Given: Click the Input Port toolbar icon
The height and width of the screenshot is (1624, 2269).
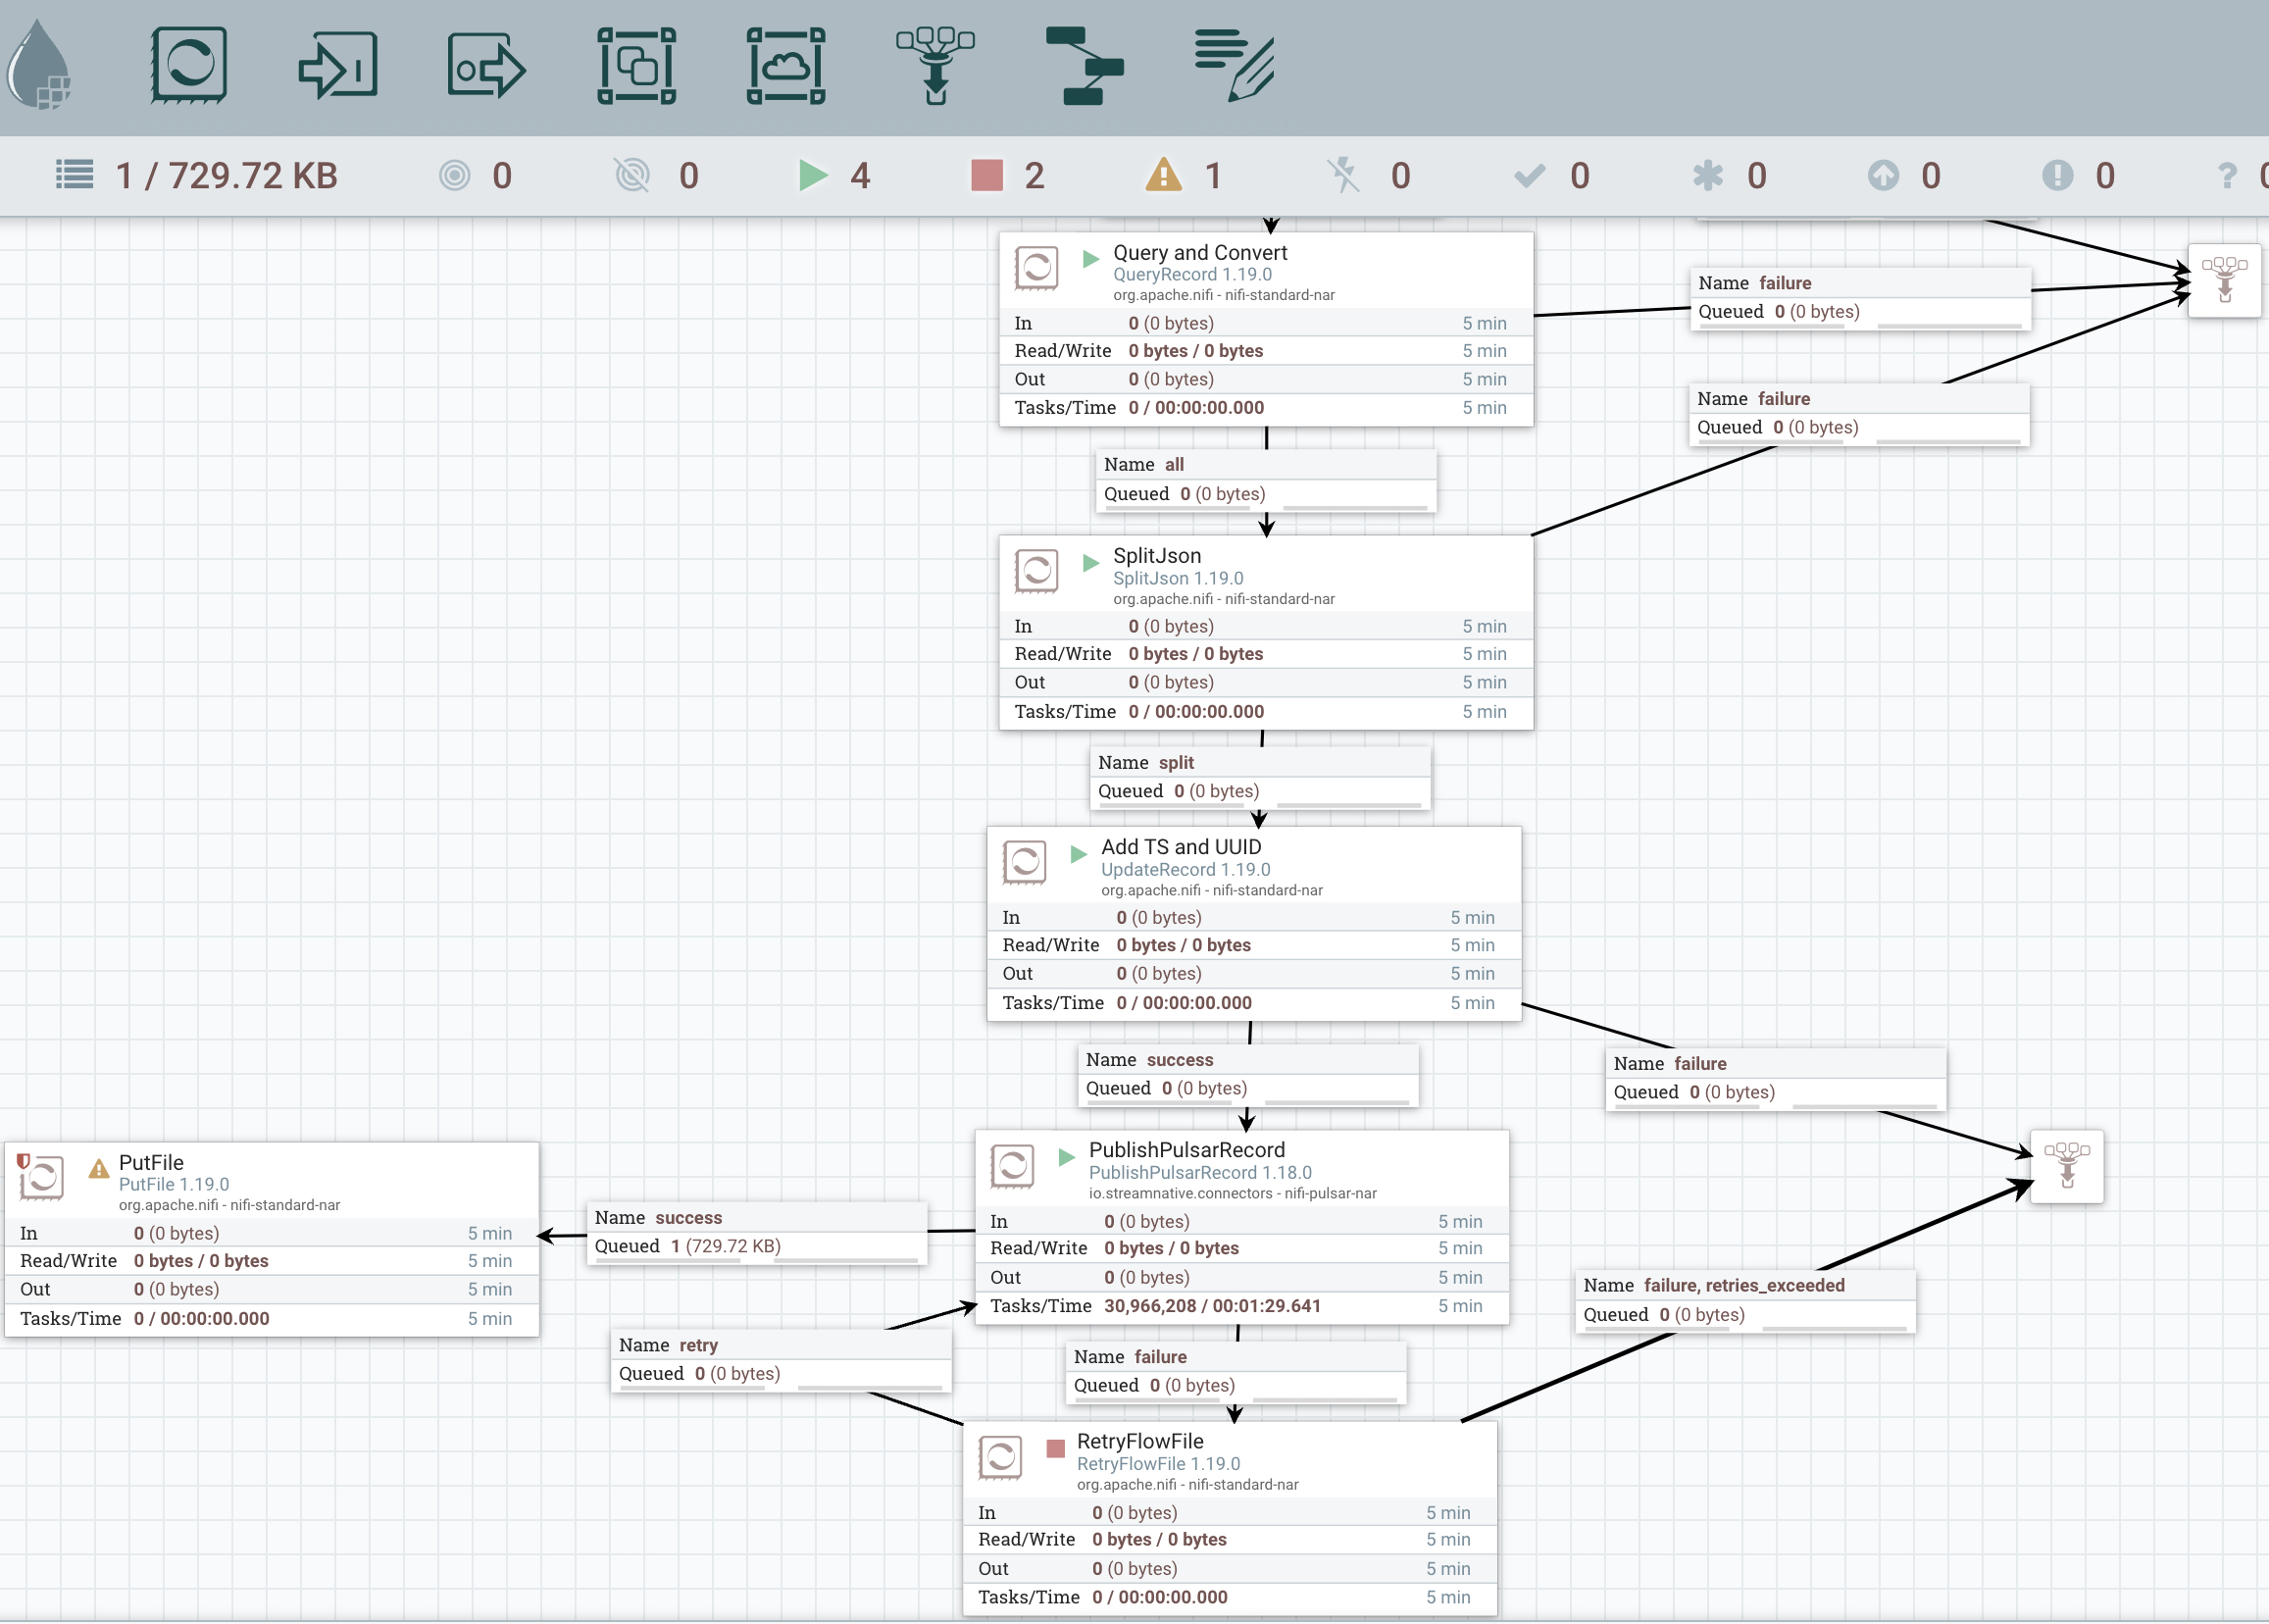Looking at the screenshot, I should (x=338, y=66).
